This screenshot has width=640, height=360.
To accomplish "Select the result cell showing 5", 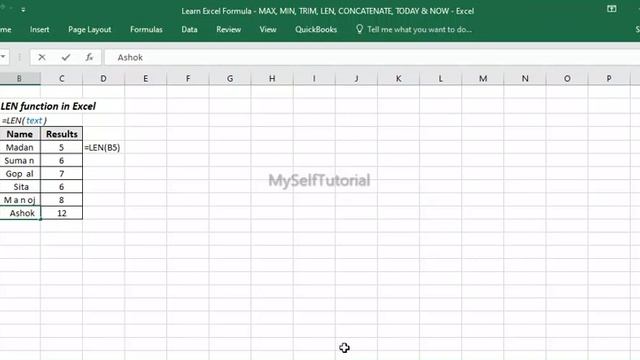I will coord(62,147).
